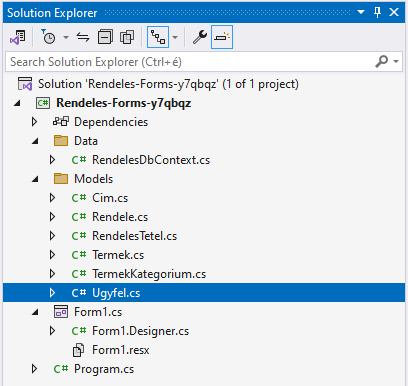Collapse All tree nodes icon
This screenshot has height=386, width=408.
[105, 37]
